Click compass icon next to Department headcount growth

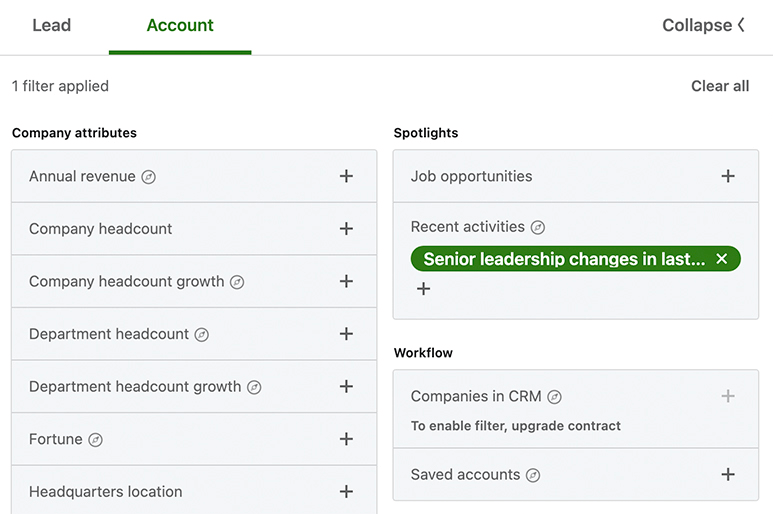click(254, 387)
